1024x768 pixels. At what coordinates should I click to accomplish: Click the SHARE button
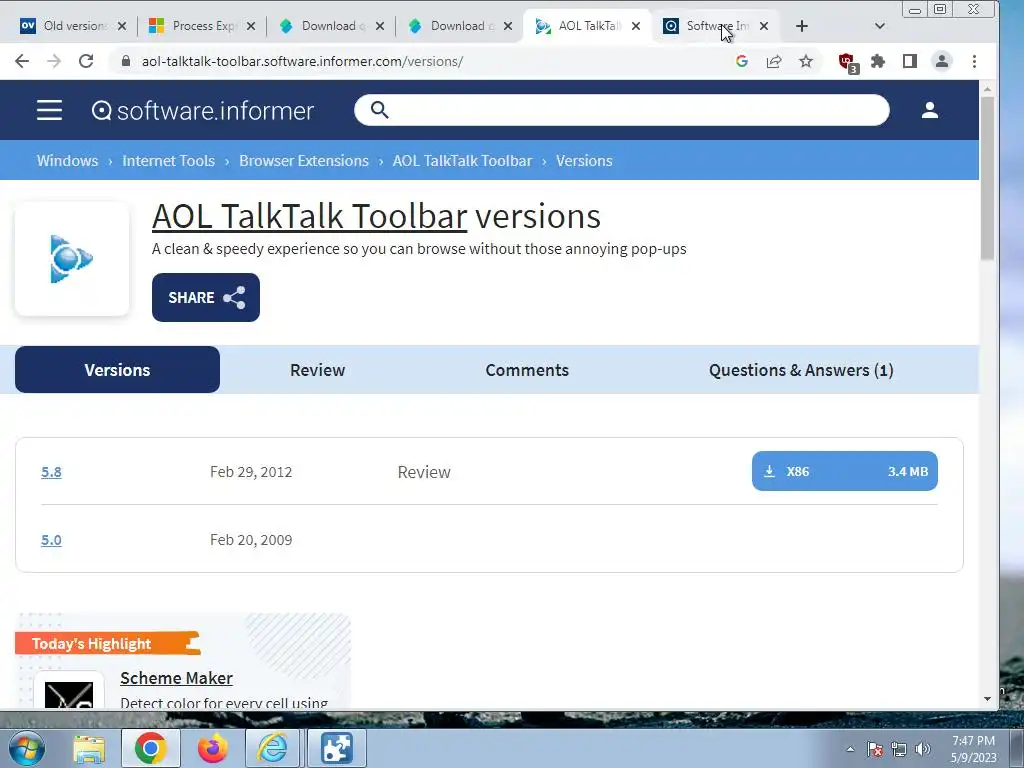click(x=206, y=297)
